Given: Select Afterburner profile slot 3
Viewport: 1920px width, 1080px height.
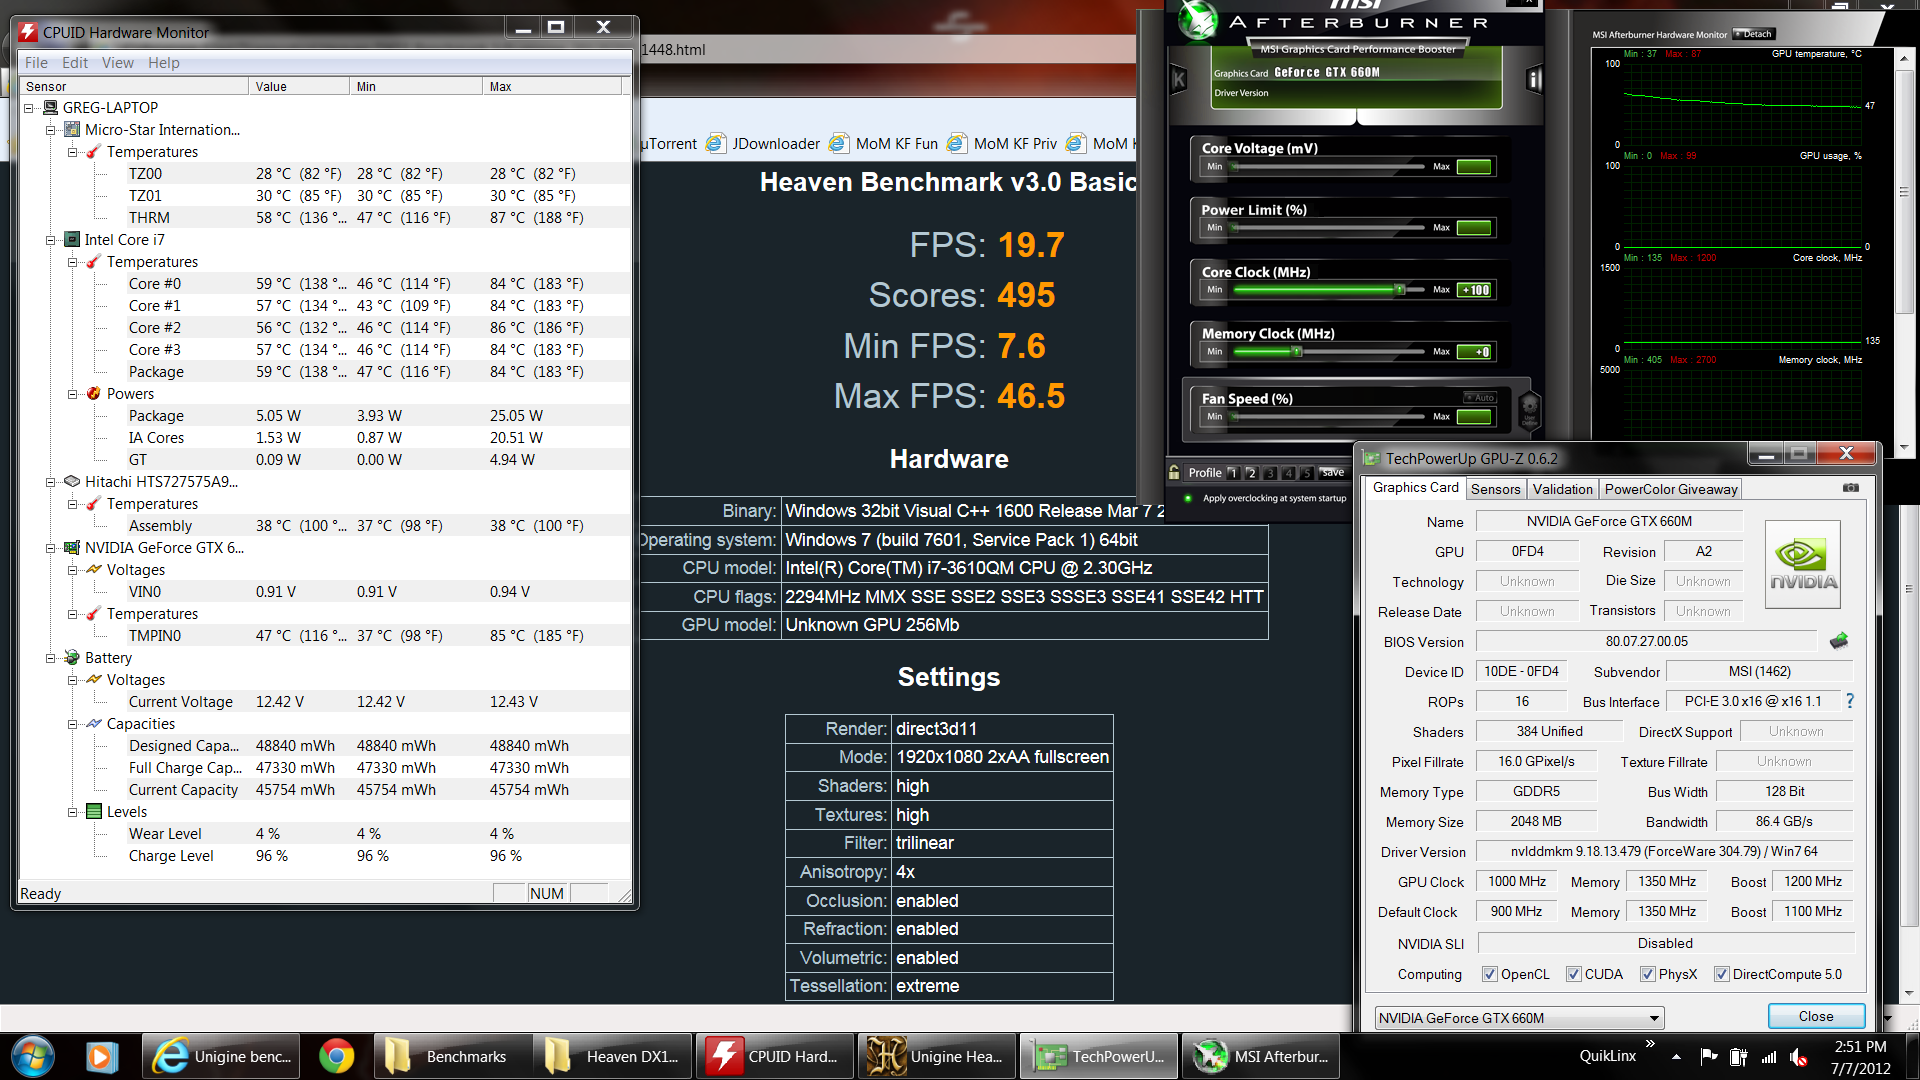Looking at the screenshot, I should tap(1270, 473).
